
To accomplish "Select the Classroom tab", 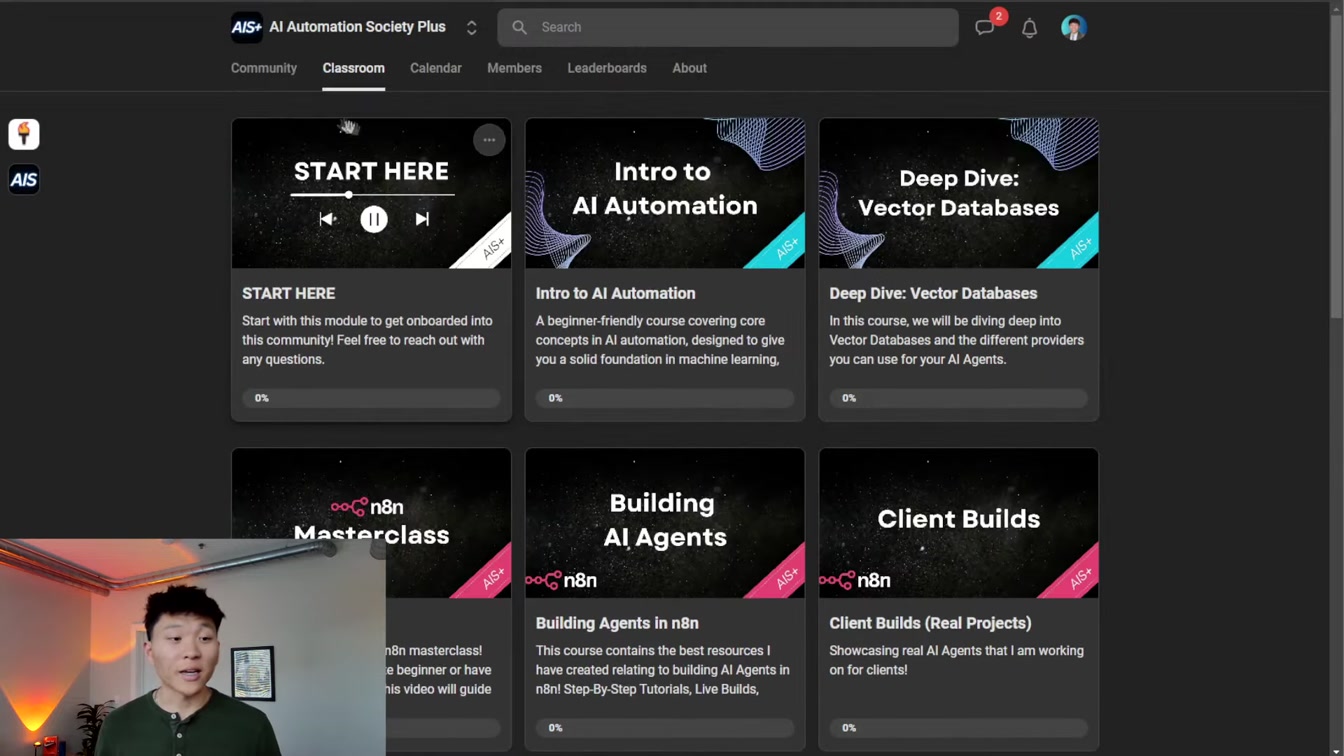I will click(353, 68).
